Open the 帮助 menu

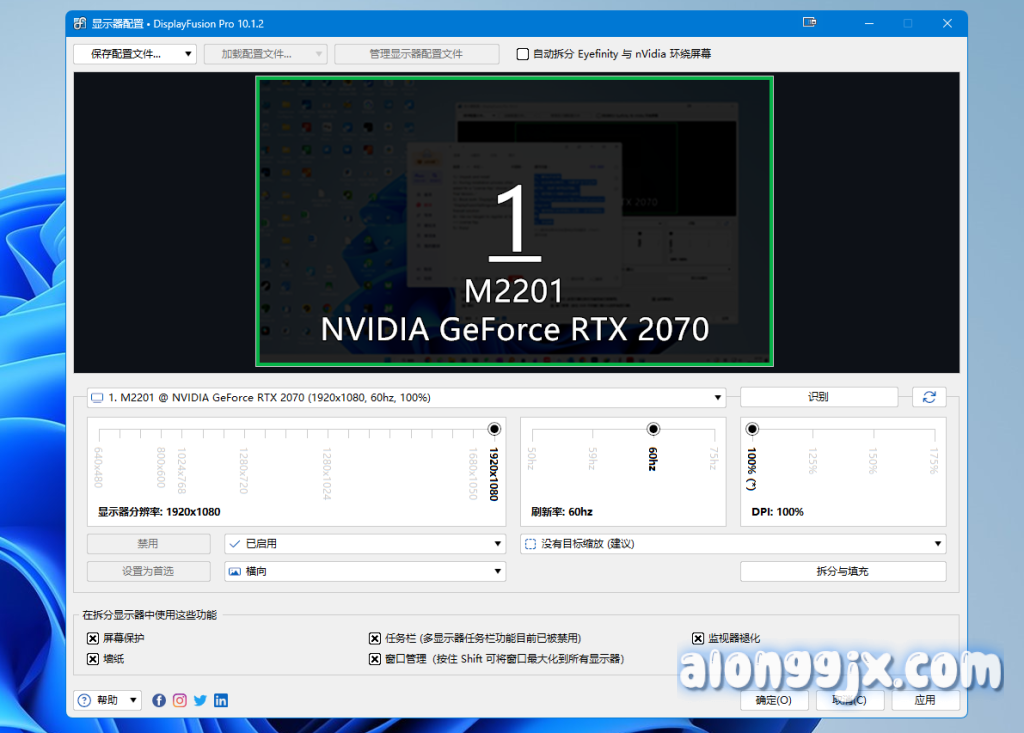[x=107, y=700]
